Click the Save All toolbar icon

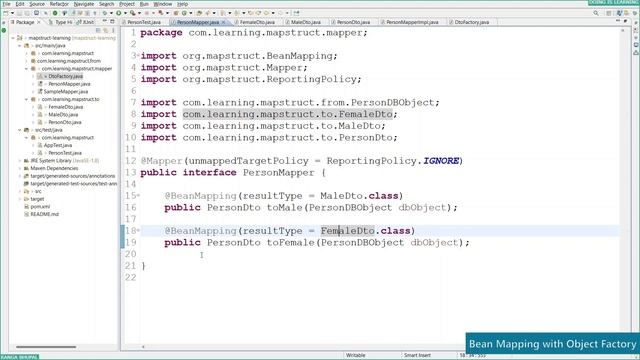tap(27, 13)
